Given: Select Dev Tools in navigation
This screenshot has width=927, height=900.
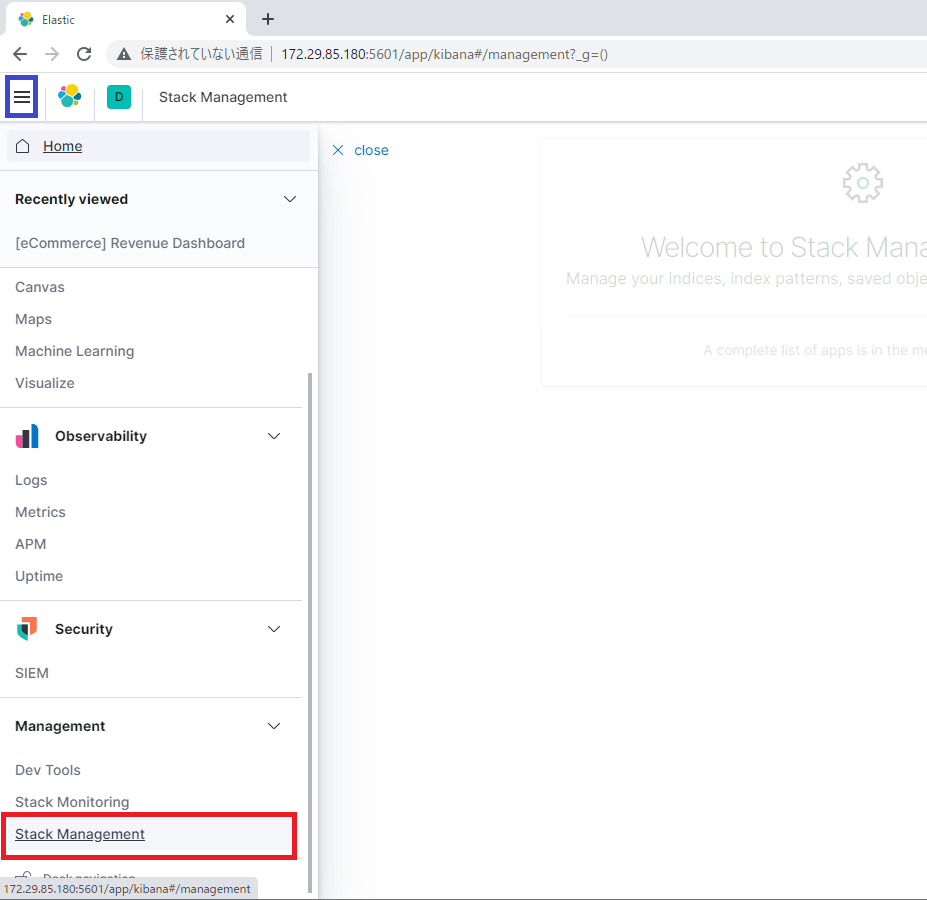Looking at the screenshot, I should (48, 770).
